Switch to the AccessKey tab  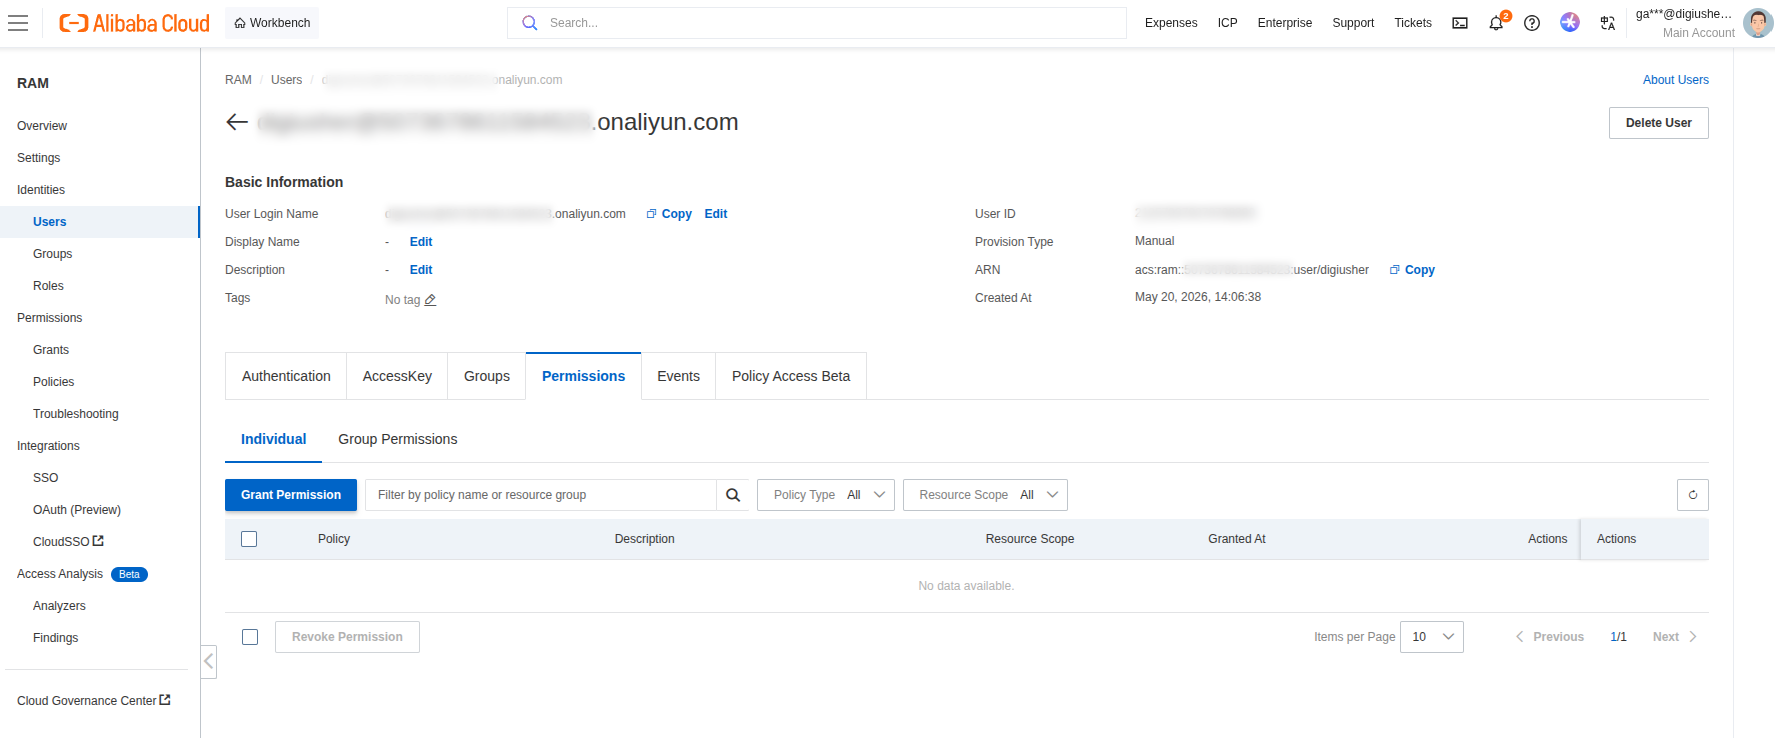pos(397,376)
